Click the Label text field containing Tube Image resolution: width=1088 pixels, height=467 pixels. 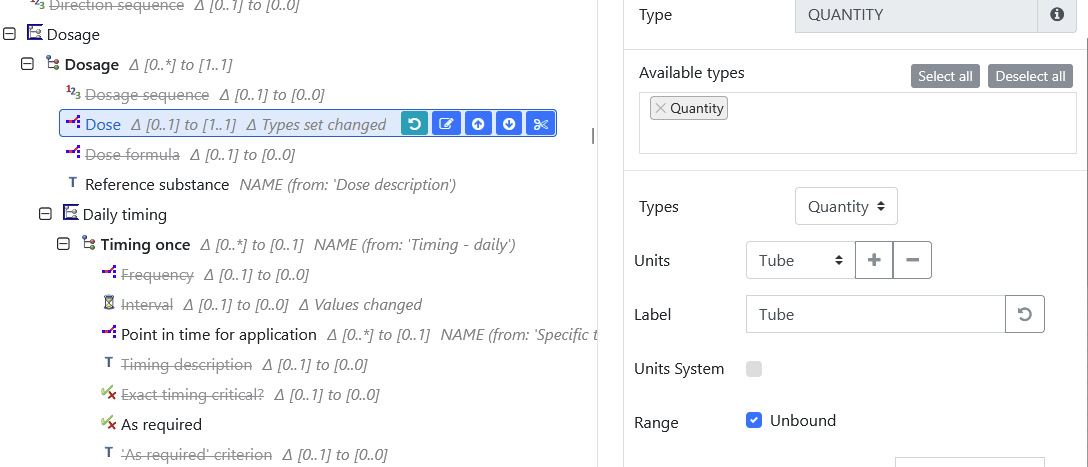(875, 314)
